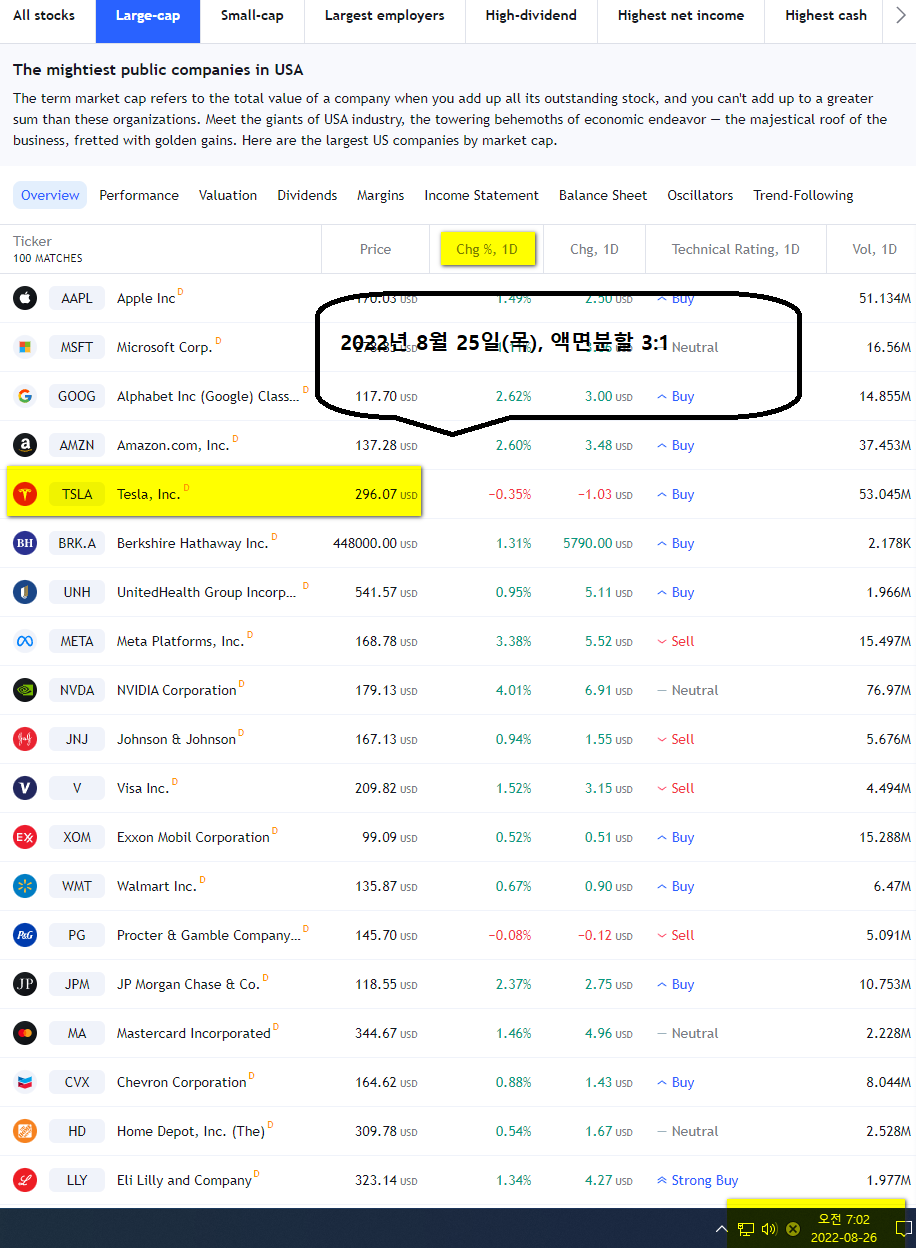Switch to the Balance Sheet column set
The height and width of the screenshot is (1248, 916).
pyautogui.click(x=603, y=195)
